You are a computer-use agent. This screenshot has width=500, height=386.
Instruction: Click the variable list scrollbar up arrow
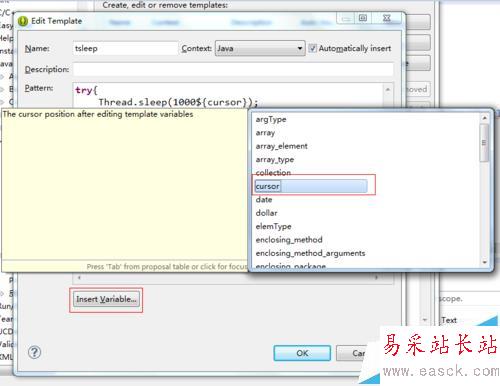click(485, 118)
